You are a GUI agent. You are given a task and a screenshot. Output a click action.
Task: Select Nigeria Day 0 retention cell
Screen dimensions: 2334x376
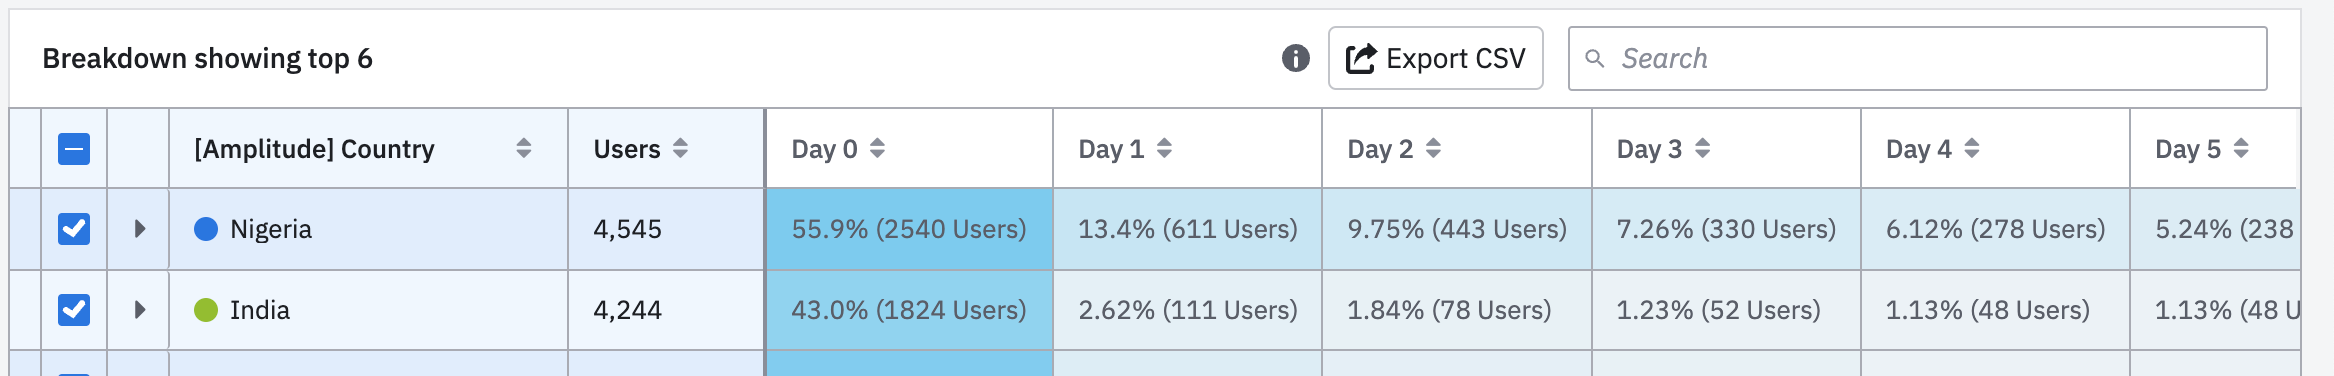(x=909, y=229)
